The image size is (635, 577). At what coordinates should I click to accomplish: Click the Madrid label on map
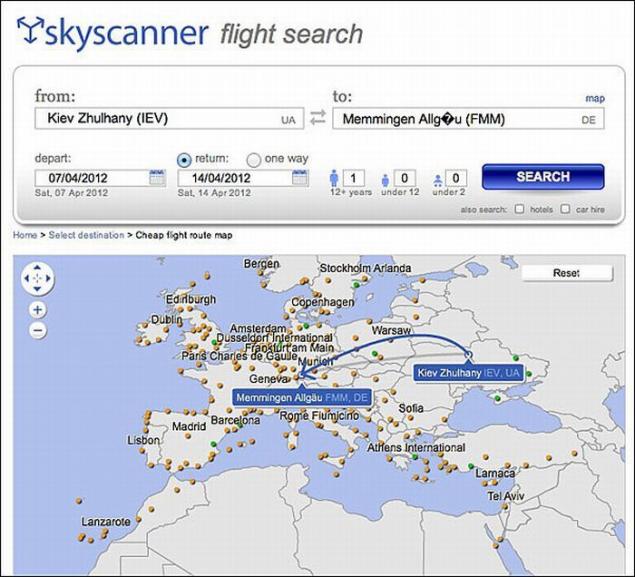pos(189,426)
